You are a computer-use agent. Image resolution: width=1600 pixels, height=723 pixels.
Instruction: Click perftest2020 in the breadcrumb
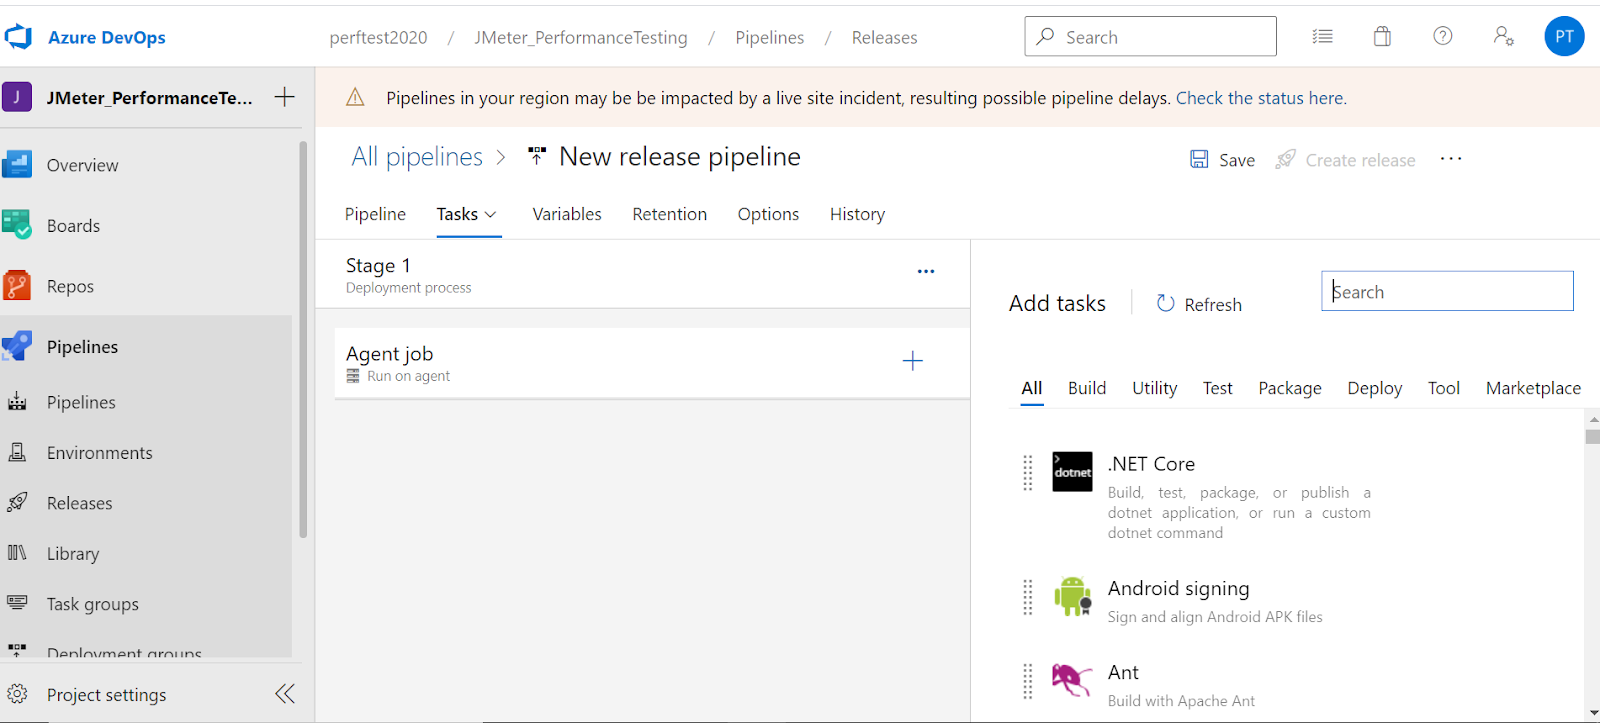point(378,37)
